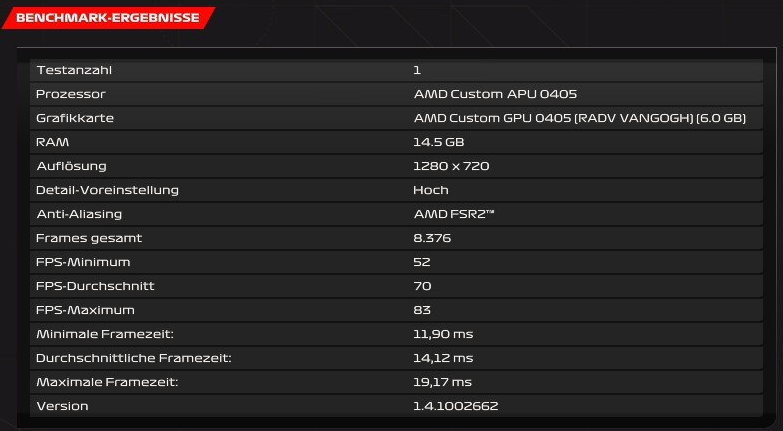783x431 pixels.
Task: Click the 1280 x 720 resolution value
Action: tap(451, 166)
